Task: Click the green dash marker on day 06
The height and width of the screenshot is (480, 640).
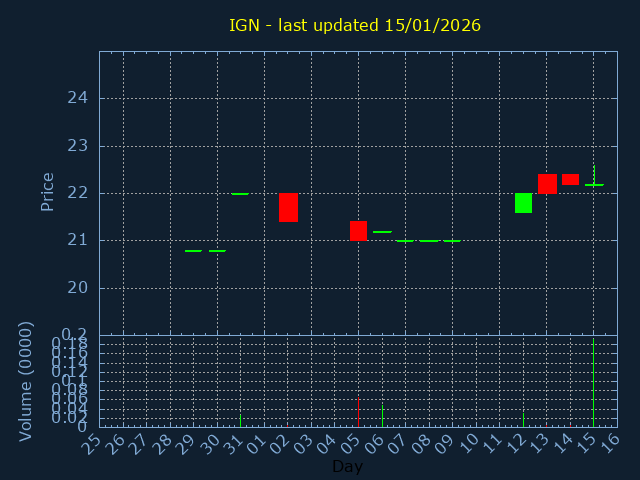Action: point(382,232)
